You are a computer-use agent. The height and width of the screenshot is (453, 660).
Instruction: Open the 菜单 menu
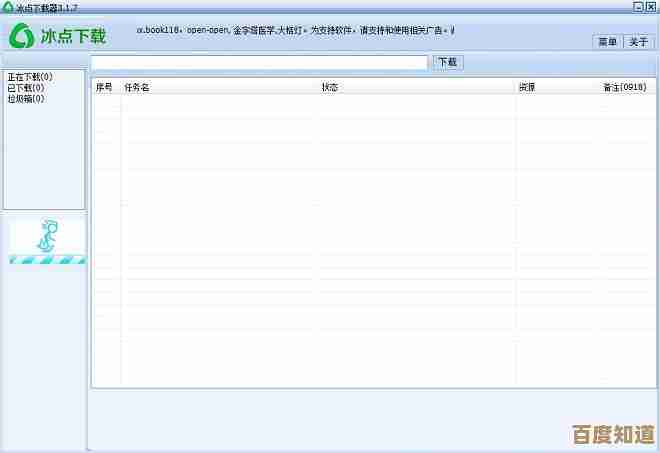[x=607, y=42]
